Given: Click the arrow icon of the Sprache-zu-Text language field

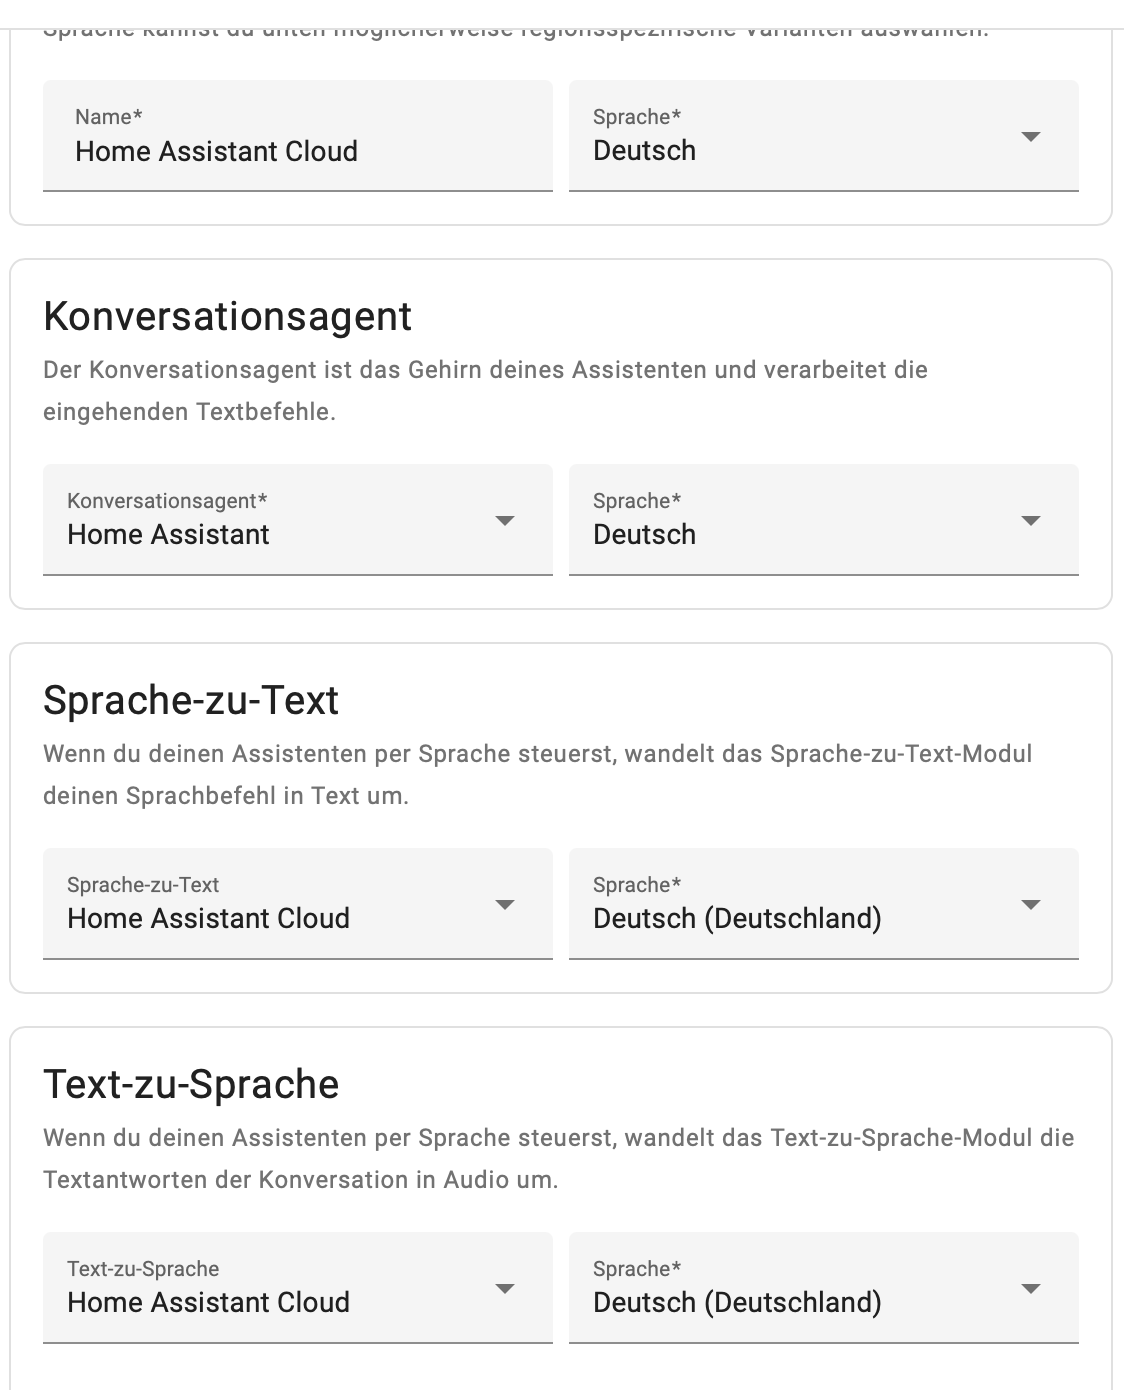Looking at the screenshot, I should point(1031,904).
